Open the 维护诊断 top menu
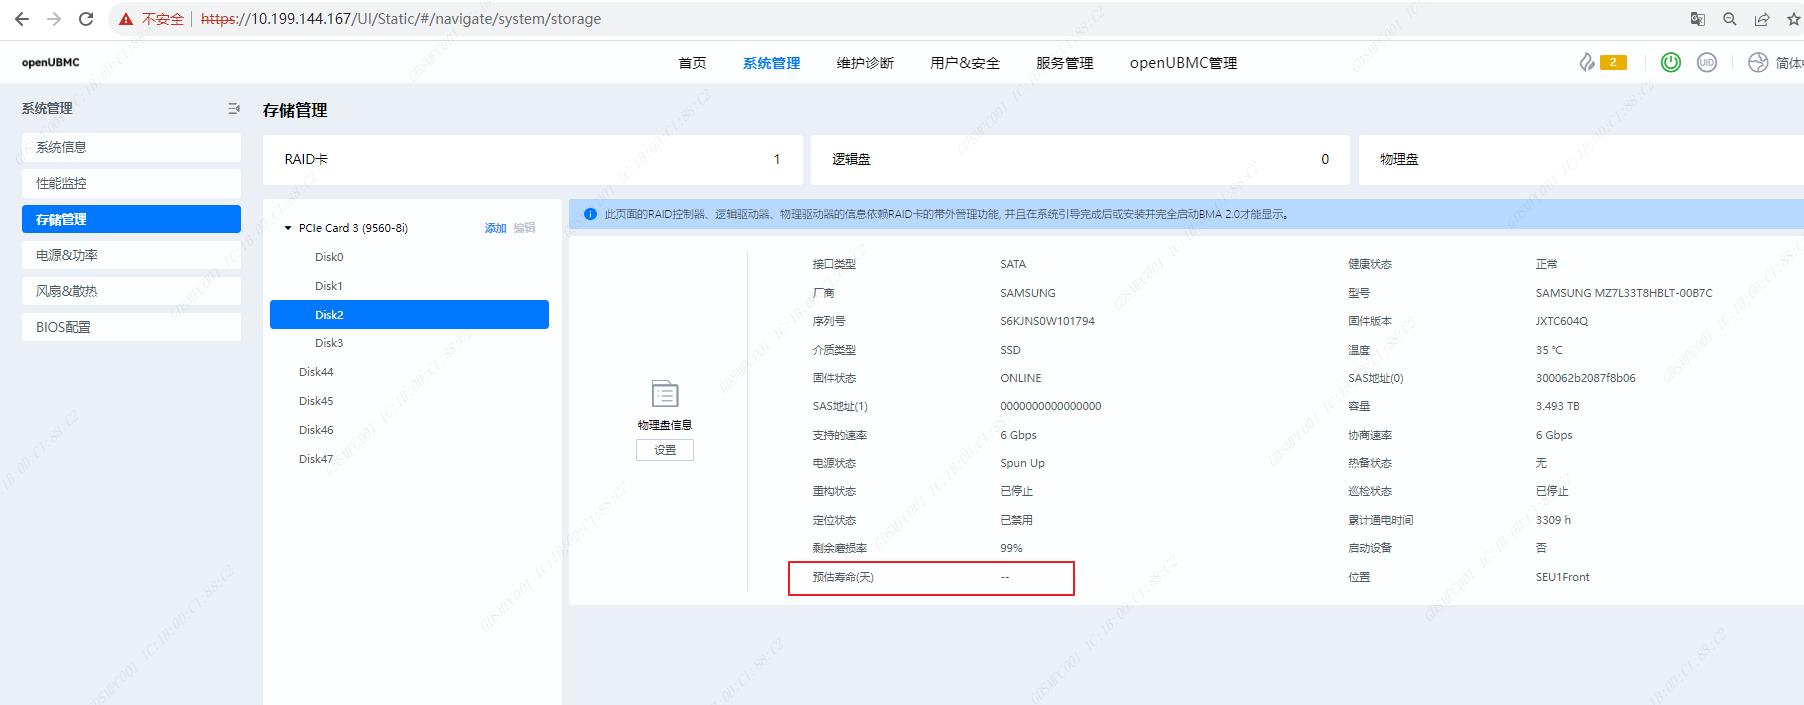Image resolution: width=1804 pixels, height=705 pixels. pos(865,63)
